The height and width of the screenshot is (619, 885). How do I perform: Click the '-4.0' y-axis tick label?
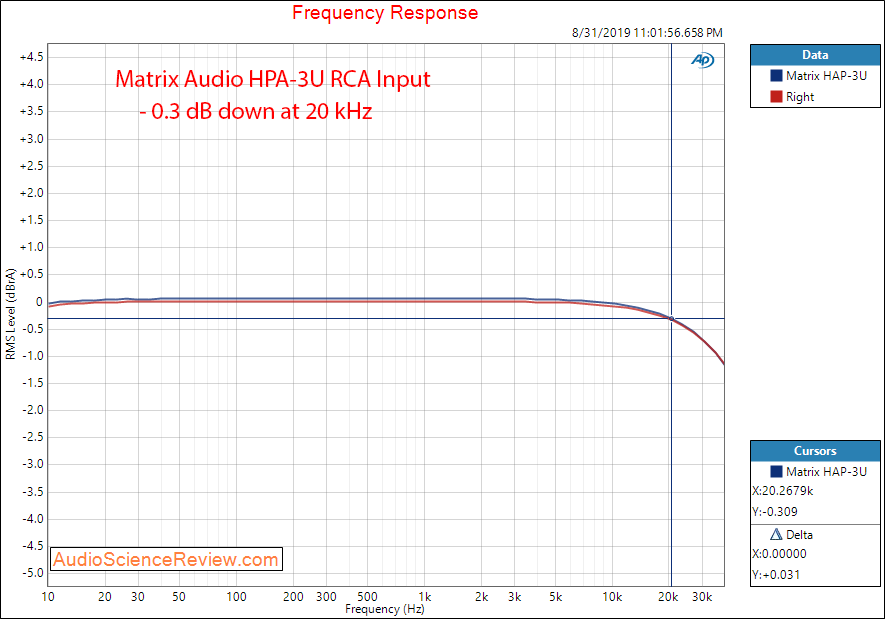[x=33, y=519]
